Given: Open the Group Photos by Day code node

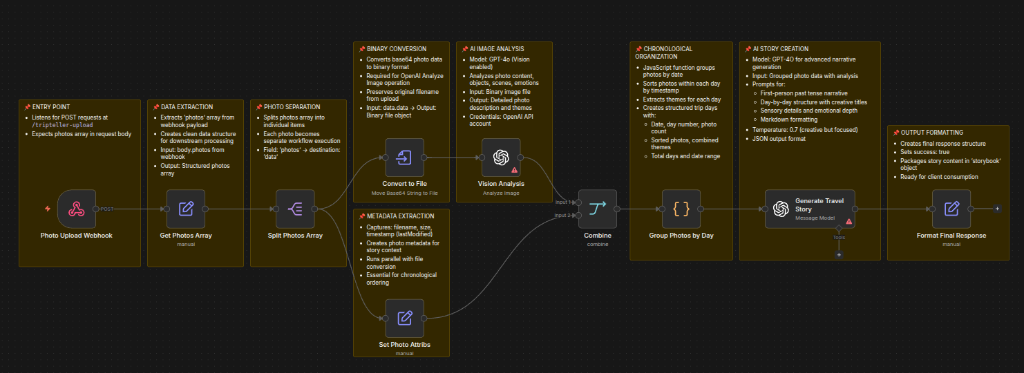Looking at the screenshot, I should pyautogui.click(x=681, y=209).
